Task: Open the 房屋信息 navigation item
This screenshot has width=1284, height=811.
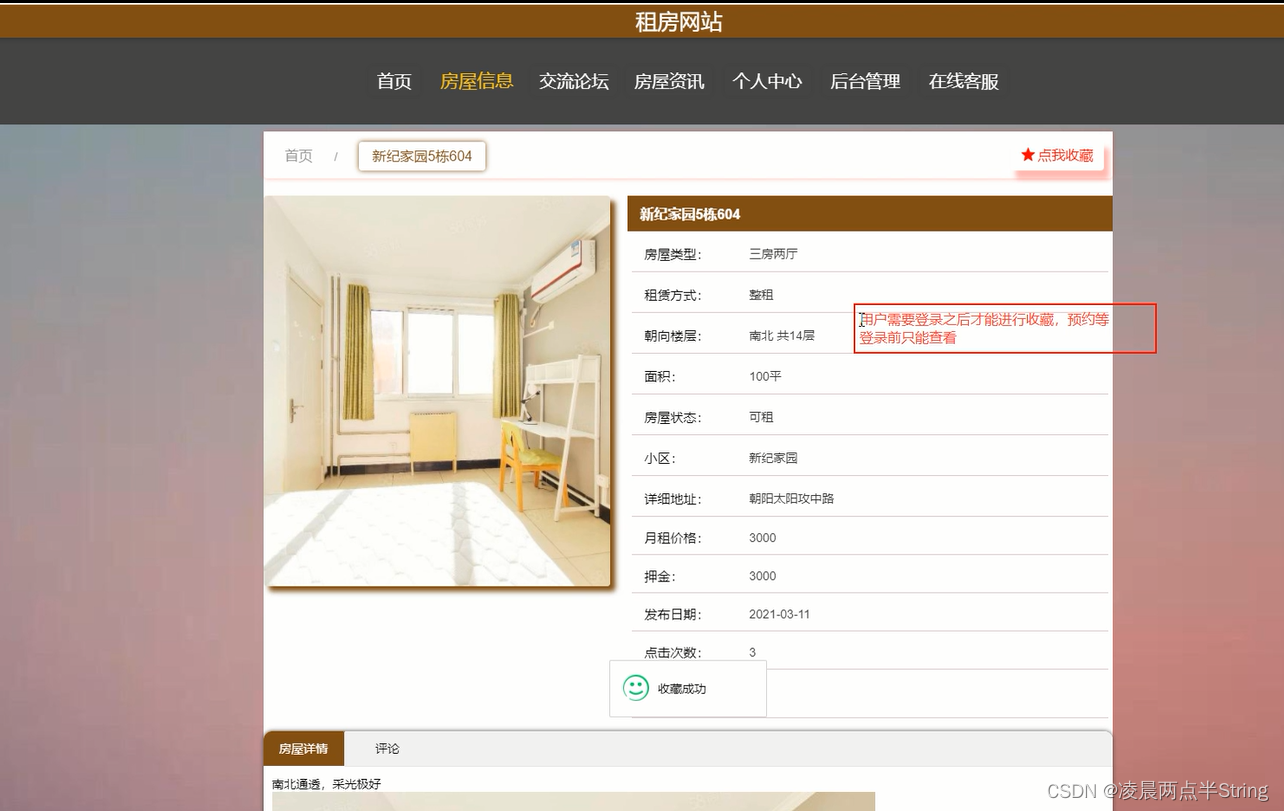Action: pyautogui.click(x=477, y=82)
